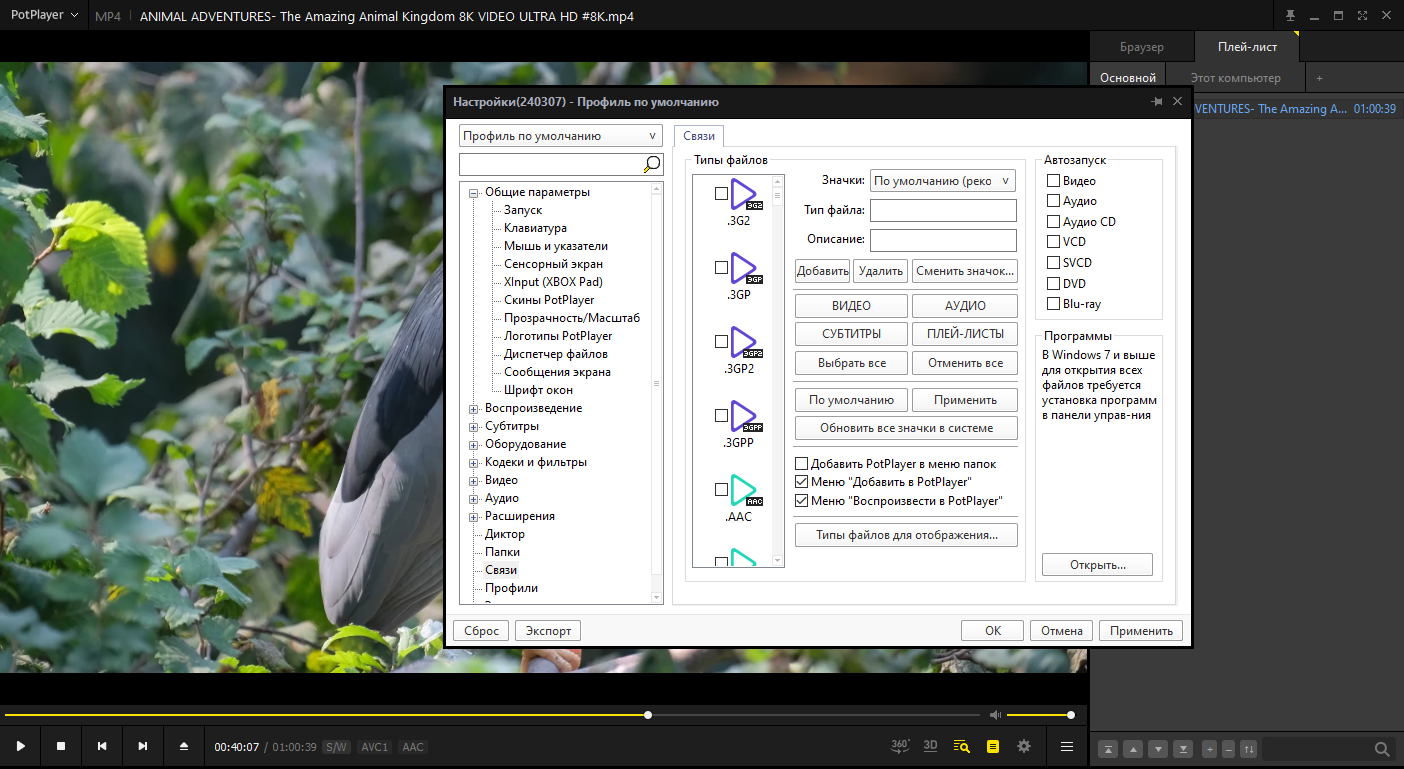This screenshot has width=1404, height=769.
Task: Check the .3G2 file type checkbox
Action: click(x=721, y=194)
